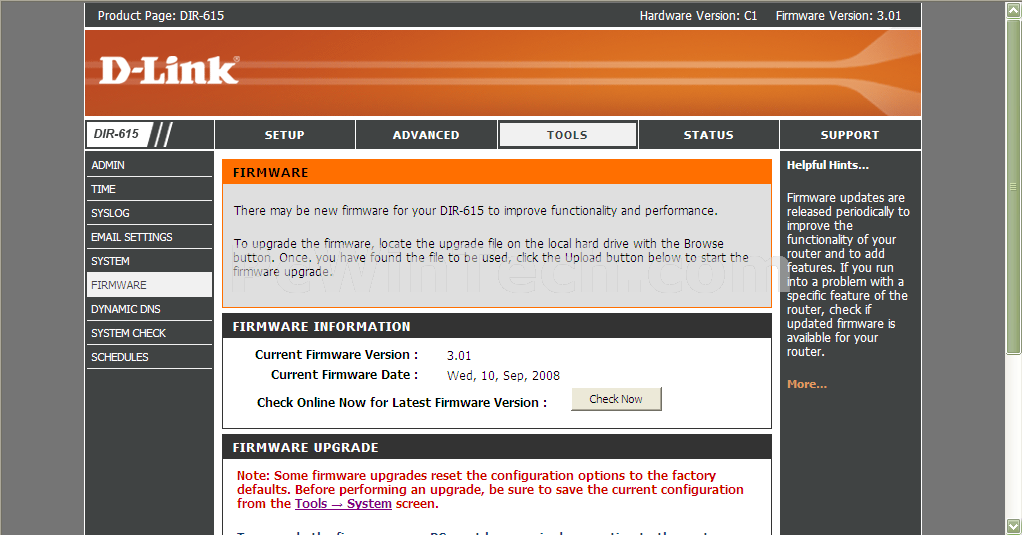Open SYSLOG from the sidebar
The height and width of the screenshot is (535, 1022).
pos(149,213)
